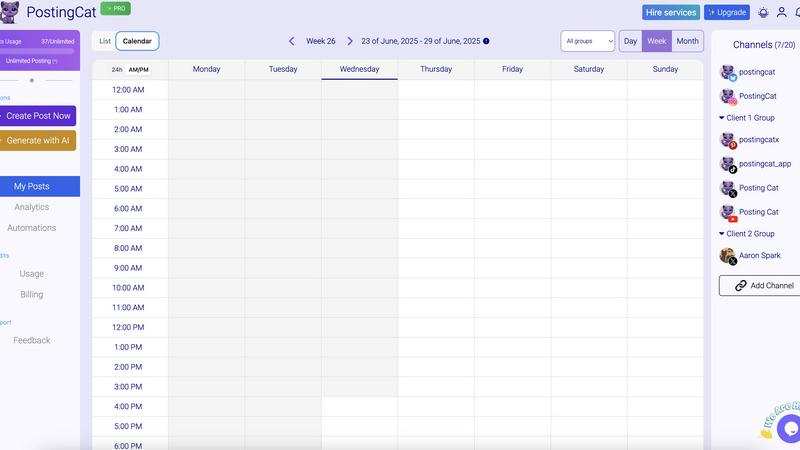Click the Channels (7/20) heading
Screen dimensions: 800x450
pyautogui.click(x=764, y=45)
